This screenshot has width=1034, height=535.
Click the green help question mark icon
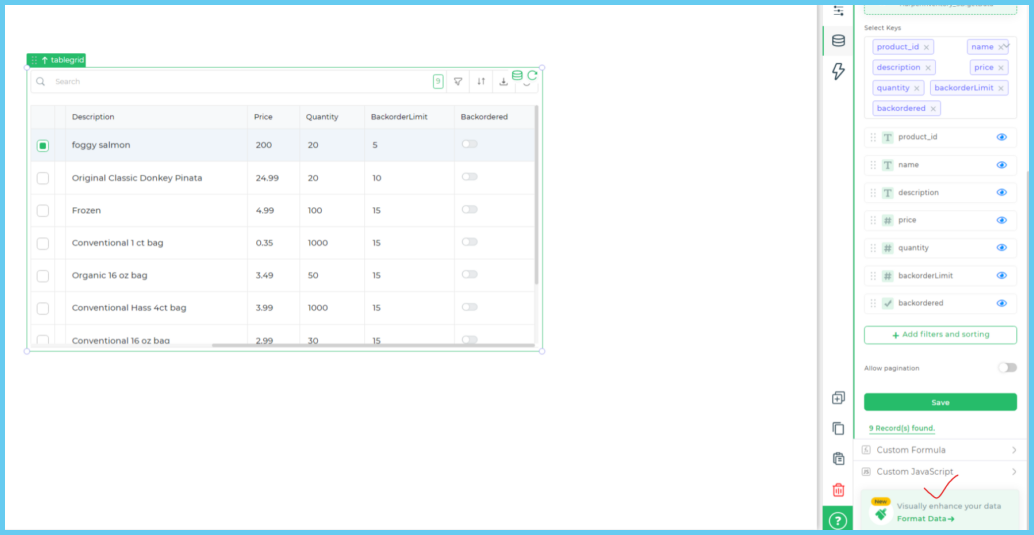point(838,520)
